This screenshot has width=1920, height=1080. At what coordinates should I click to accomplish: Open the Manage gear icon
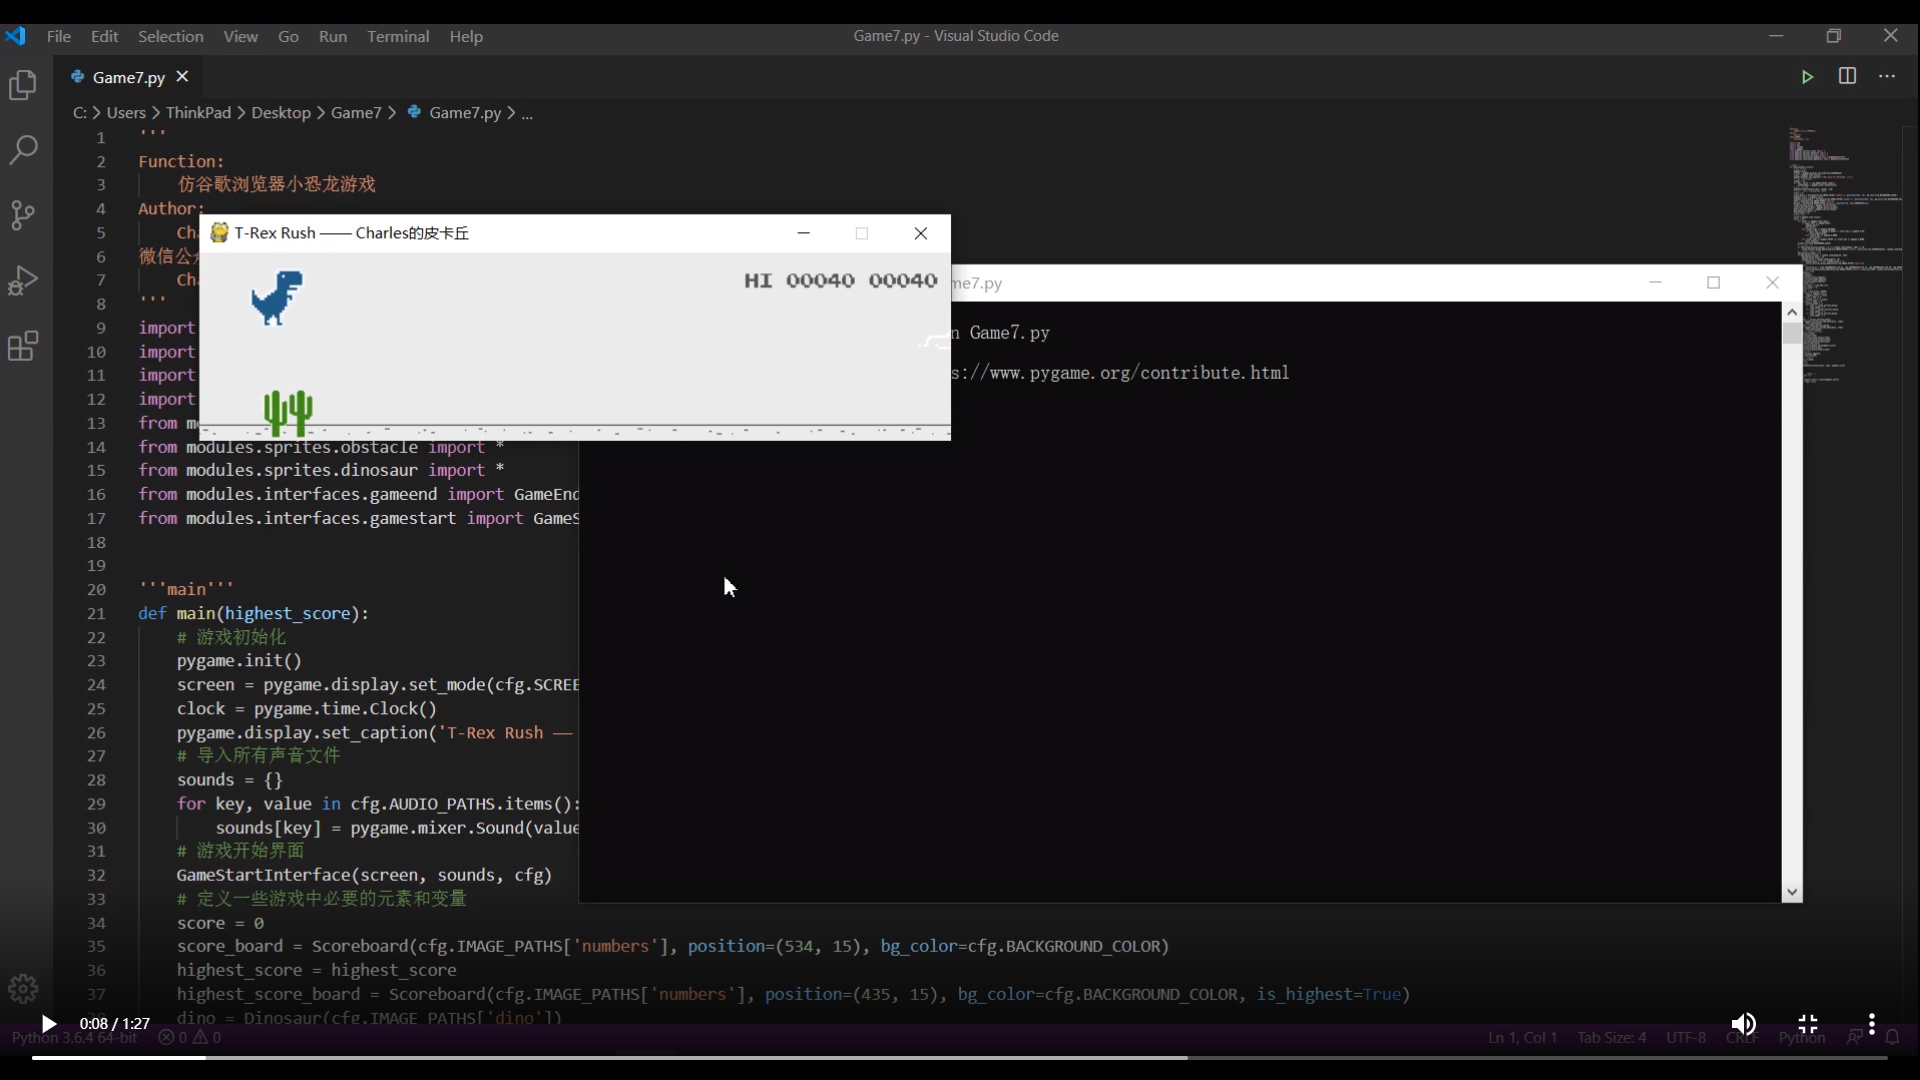point(23,988)
